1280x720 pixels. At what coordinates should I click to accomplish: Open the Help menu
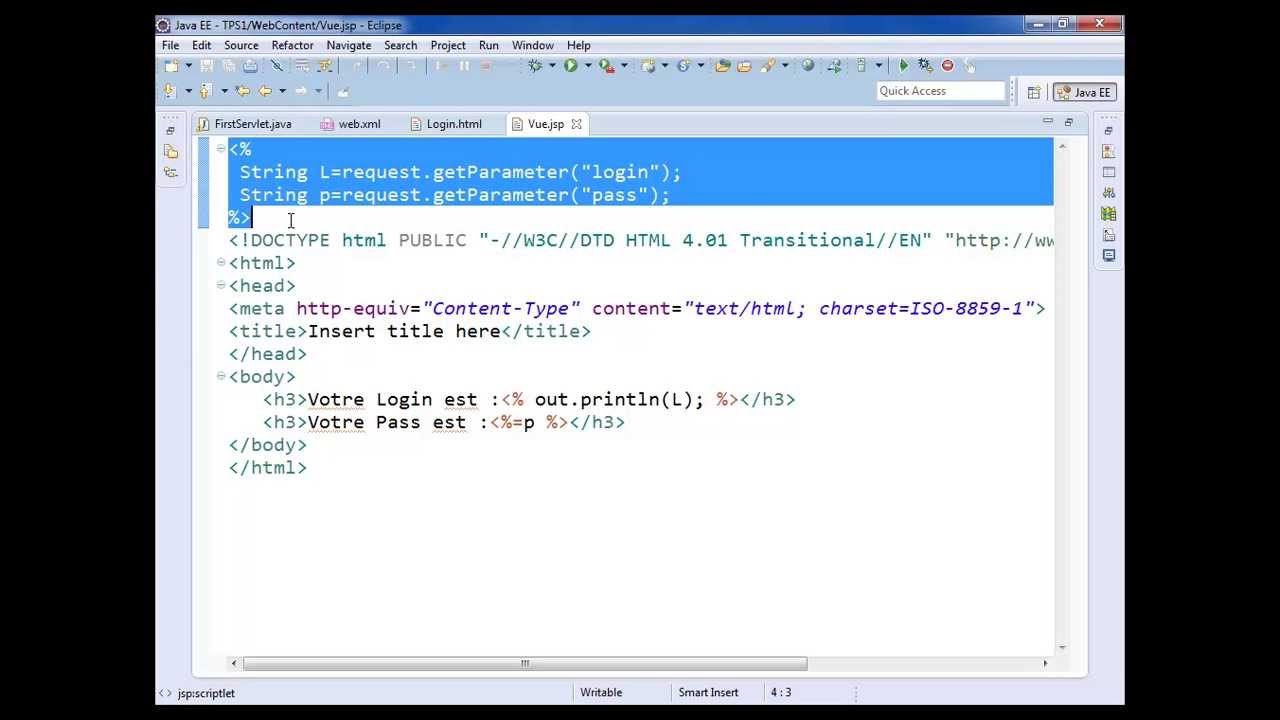(x=578, y=45)
